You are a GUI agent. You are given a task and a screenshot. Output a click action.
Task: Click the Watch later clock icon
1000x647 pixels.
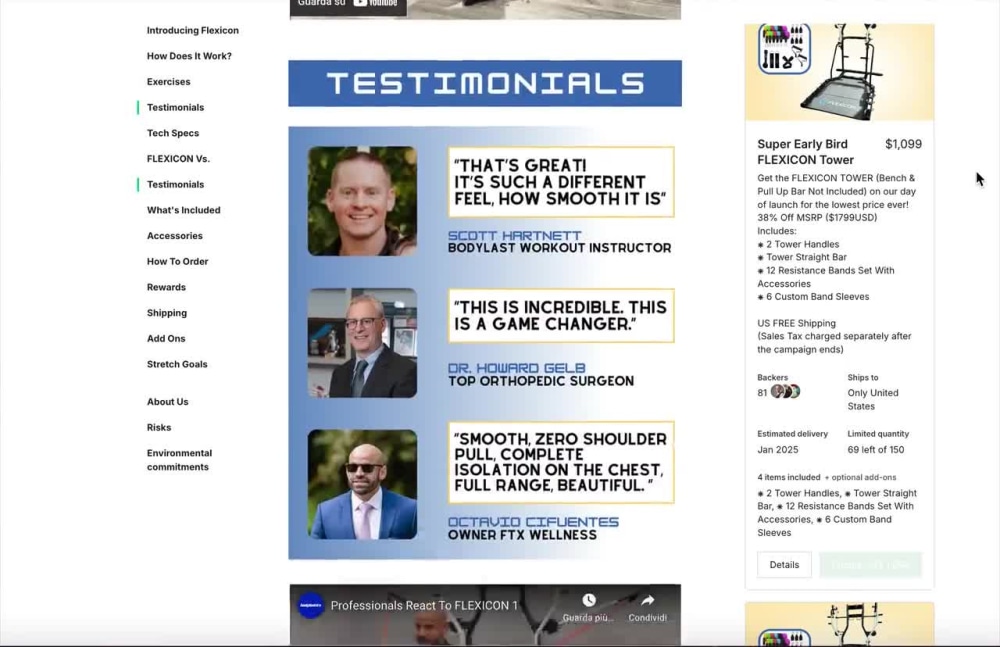(589, 600)
